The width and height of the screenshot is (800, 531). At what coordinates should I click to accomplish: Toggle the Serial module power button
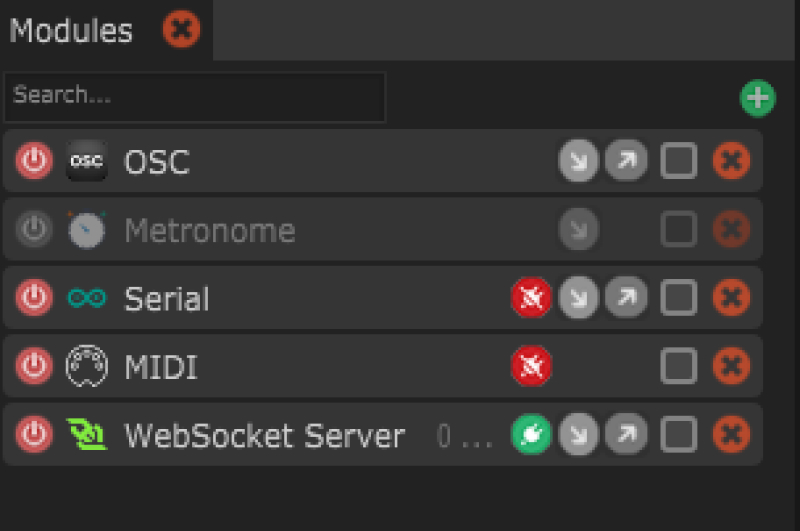34,298
